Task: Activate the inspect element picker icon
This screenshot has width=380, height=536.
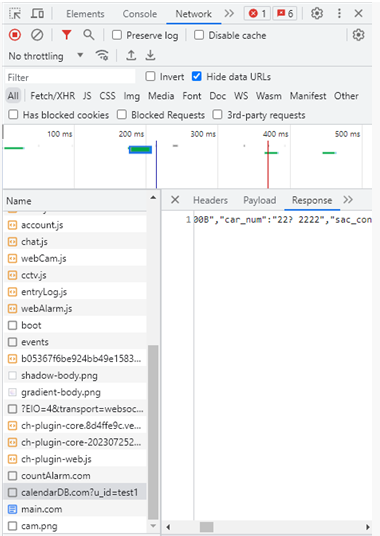Action: pos(15,14)
